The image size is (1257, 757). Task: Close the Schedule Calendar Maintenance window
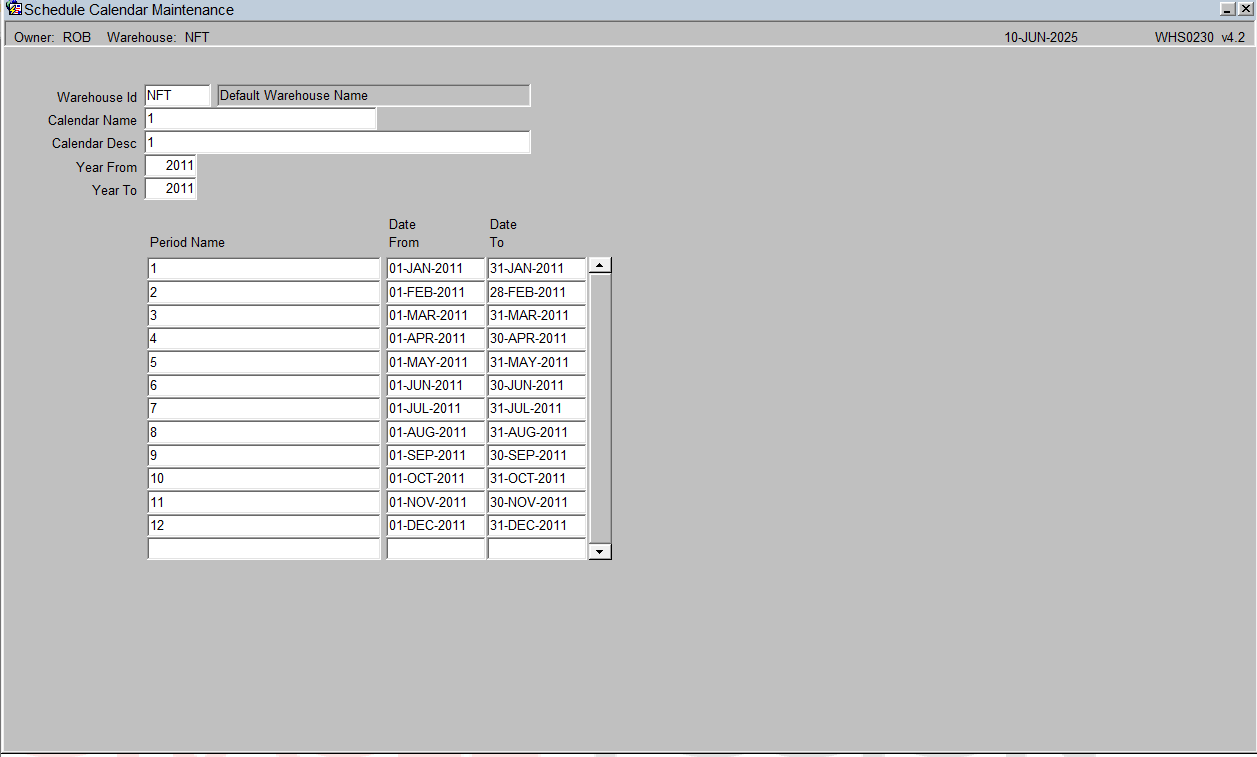[x=1245, y=8]
